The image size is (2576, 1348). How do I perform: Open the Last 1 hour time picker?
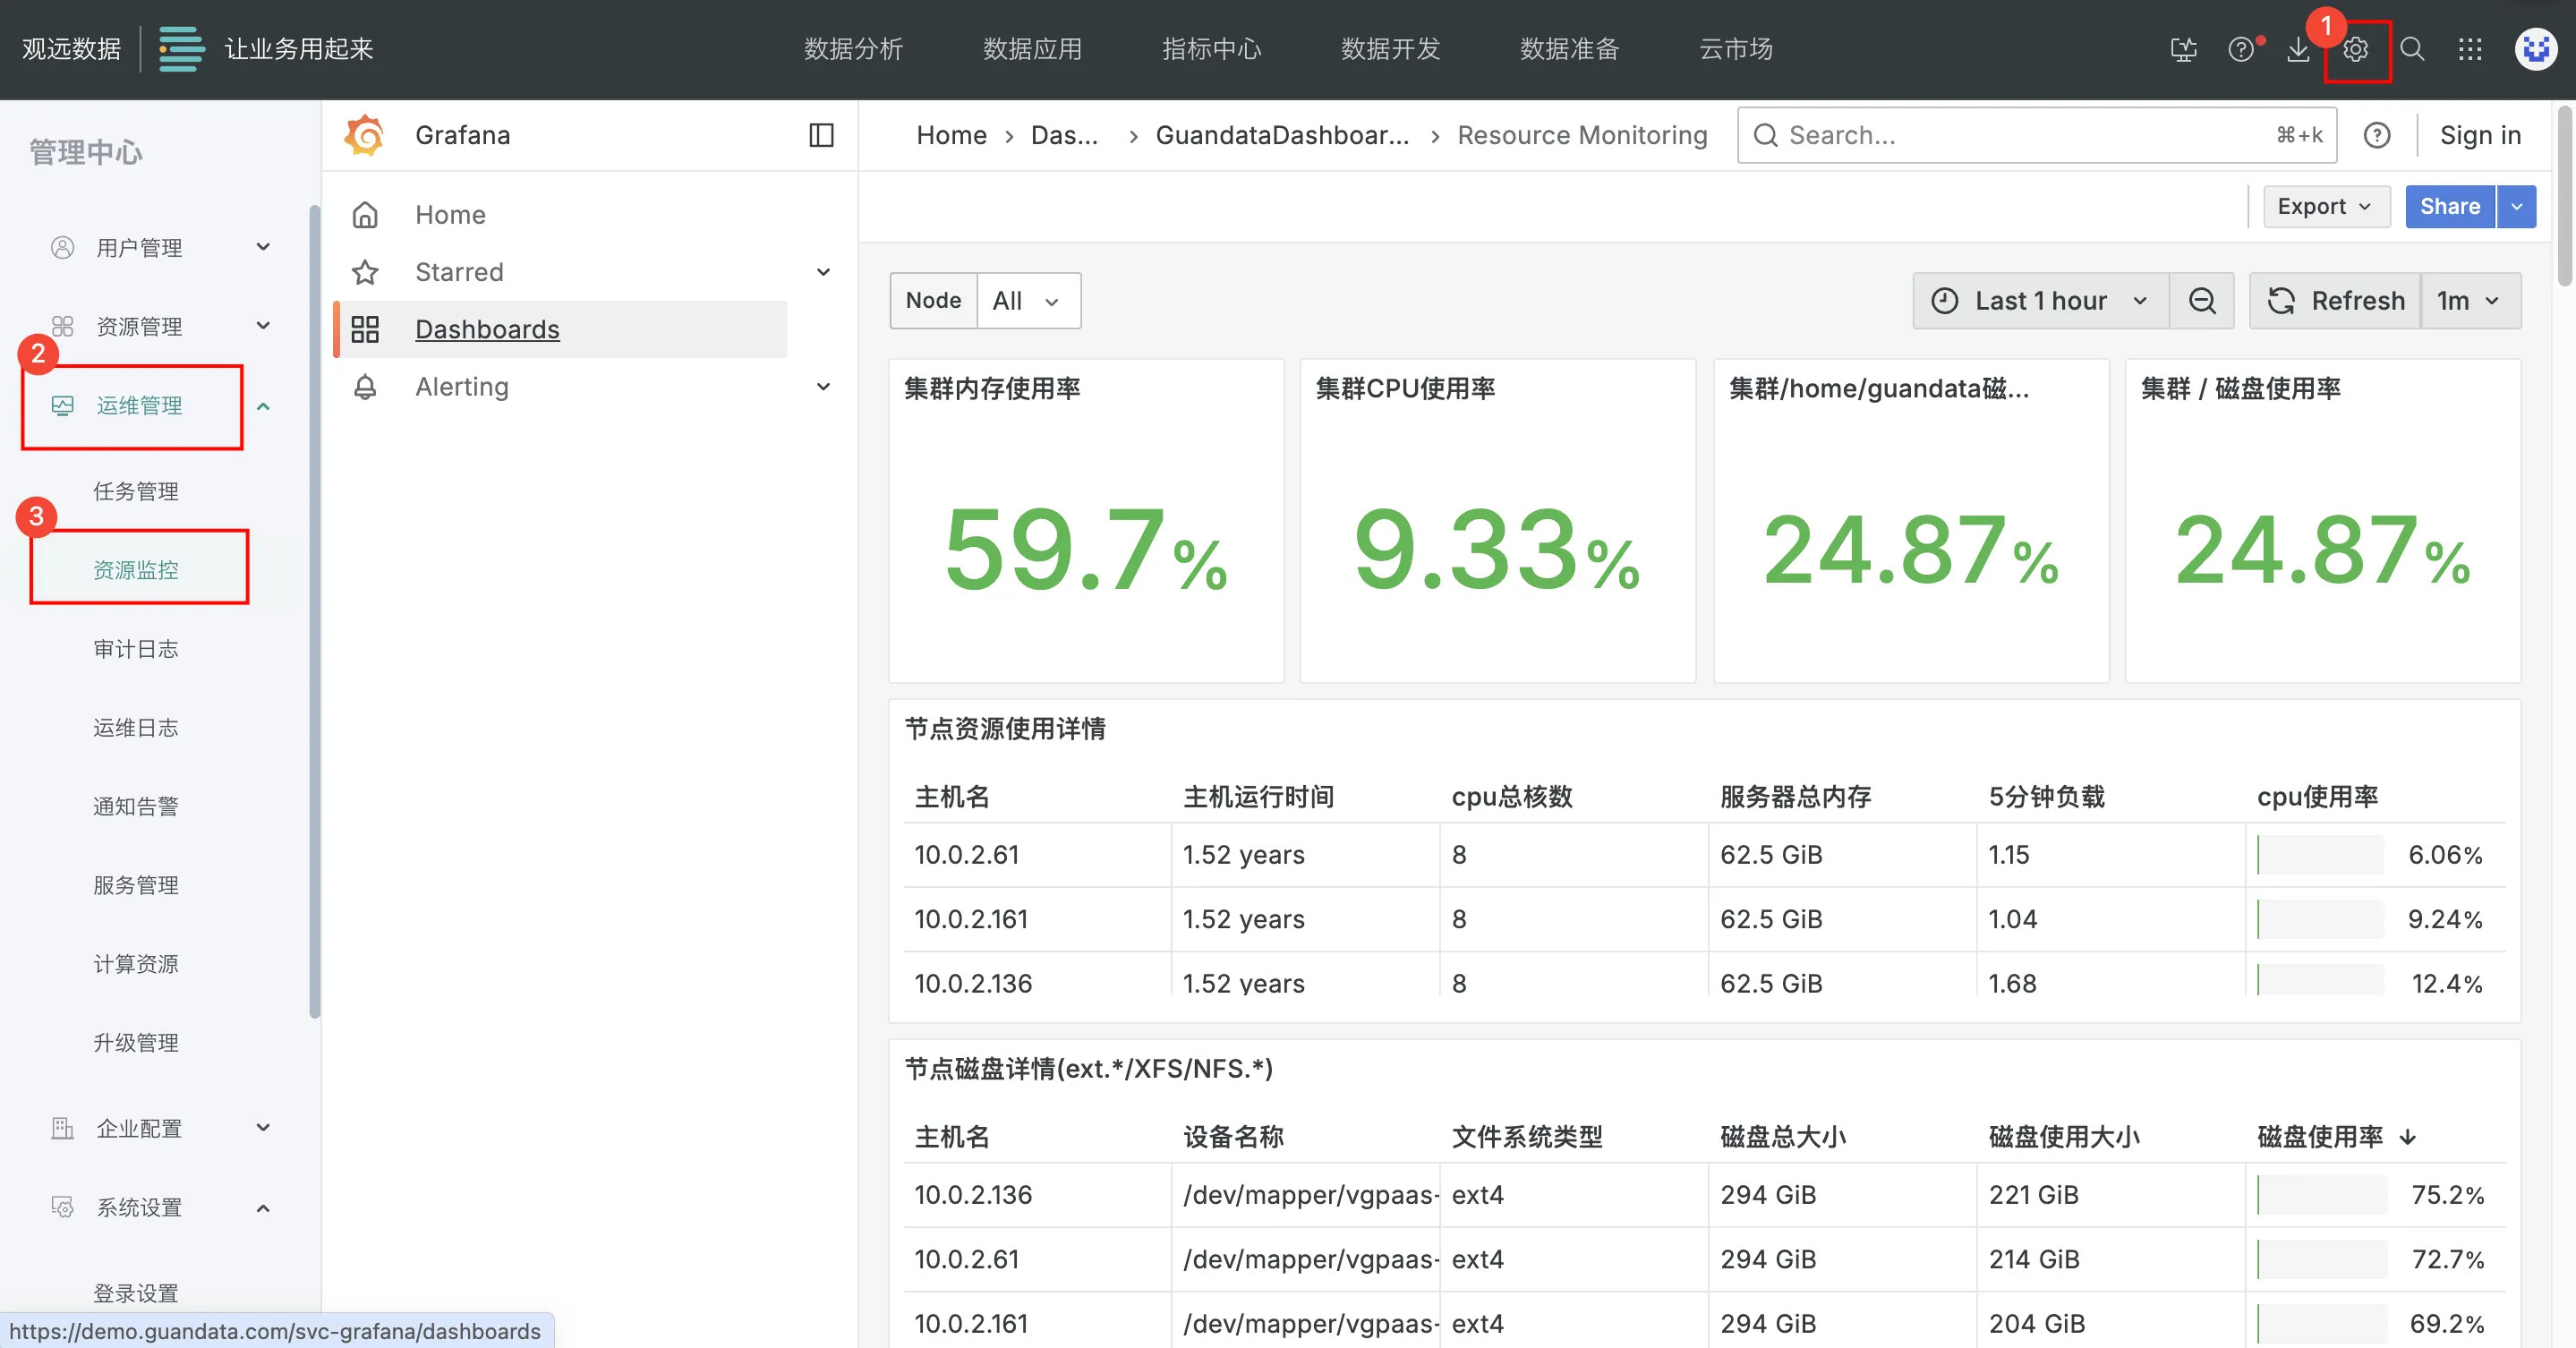(2040, 301)
